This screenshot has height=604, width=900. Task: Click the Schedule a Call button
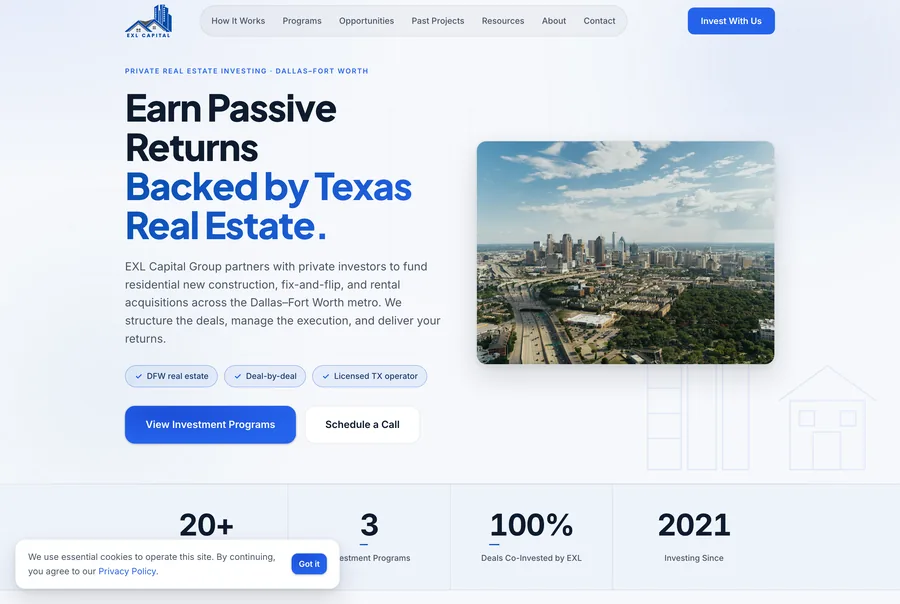[x=362, y=425]
